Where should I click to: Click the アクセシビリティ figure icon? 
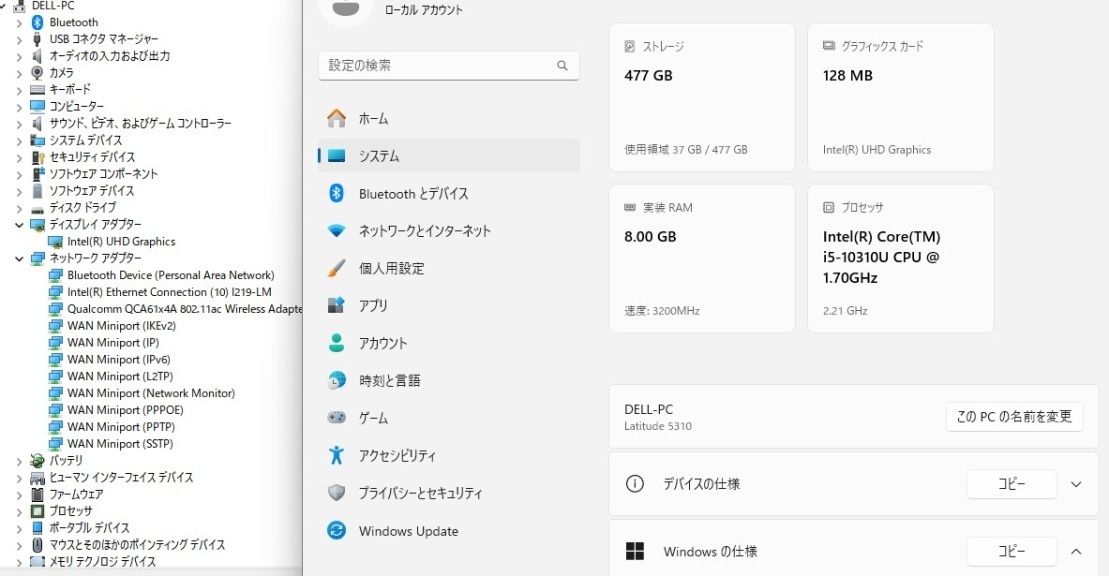[x=337, y=455]
